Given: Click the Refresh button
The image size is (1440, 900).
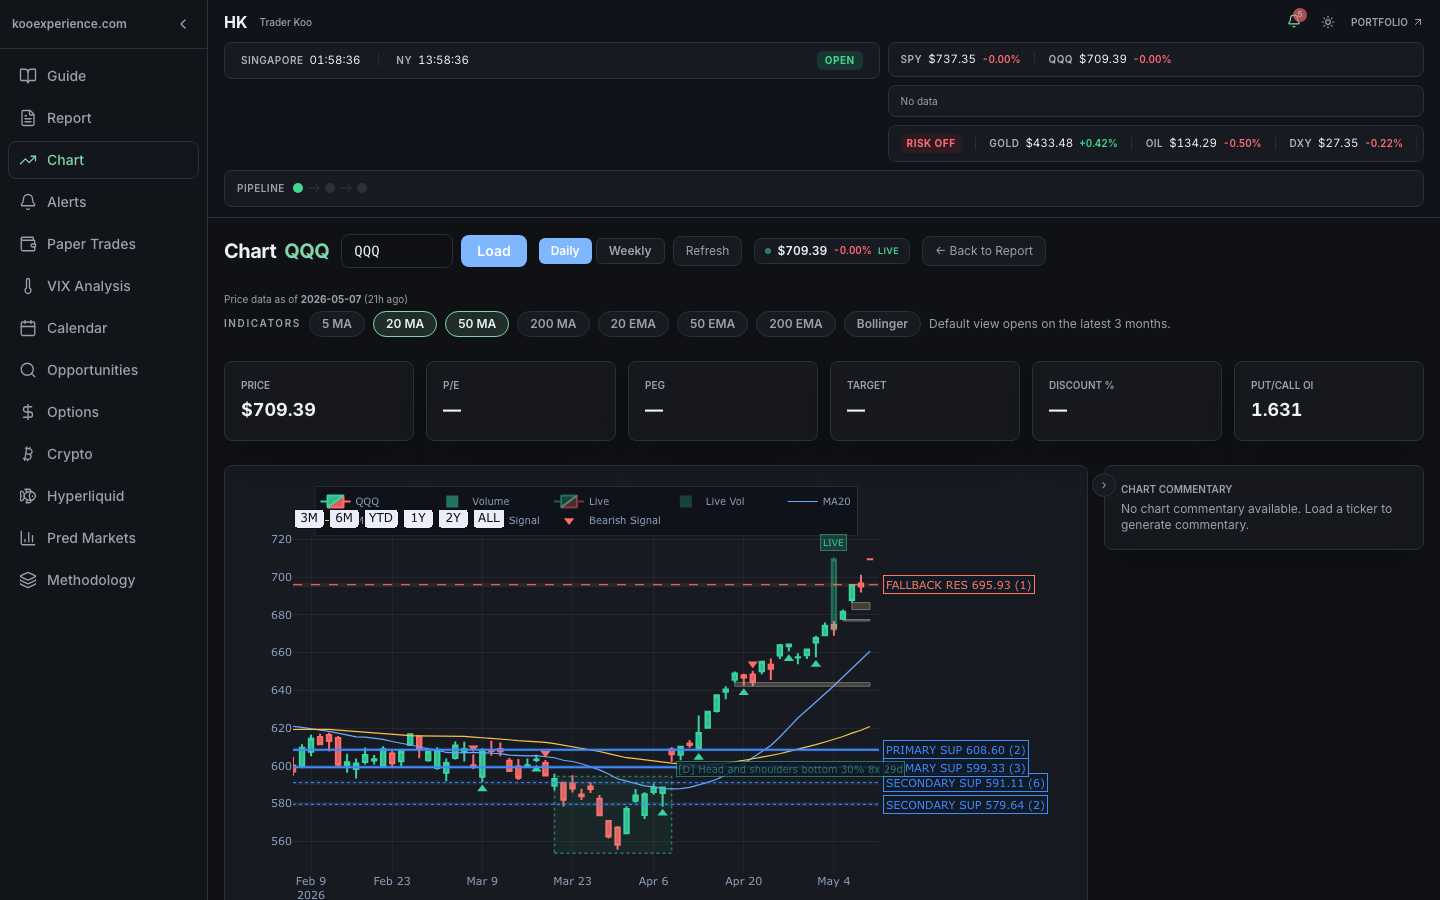Looking at the screenshot, I should coord(707,251).
